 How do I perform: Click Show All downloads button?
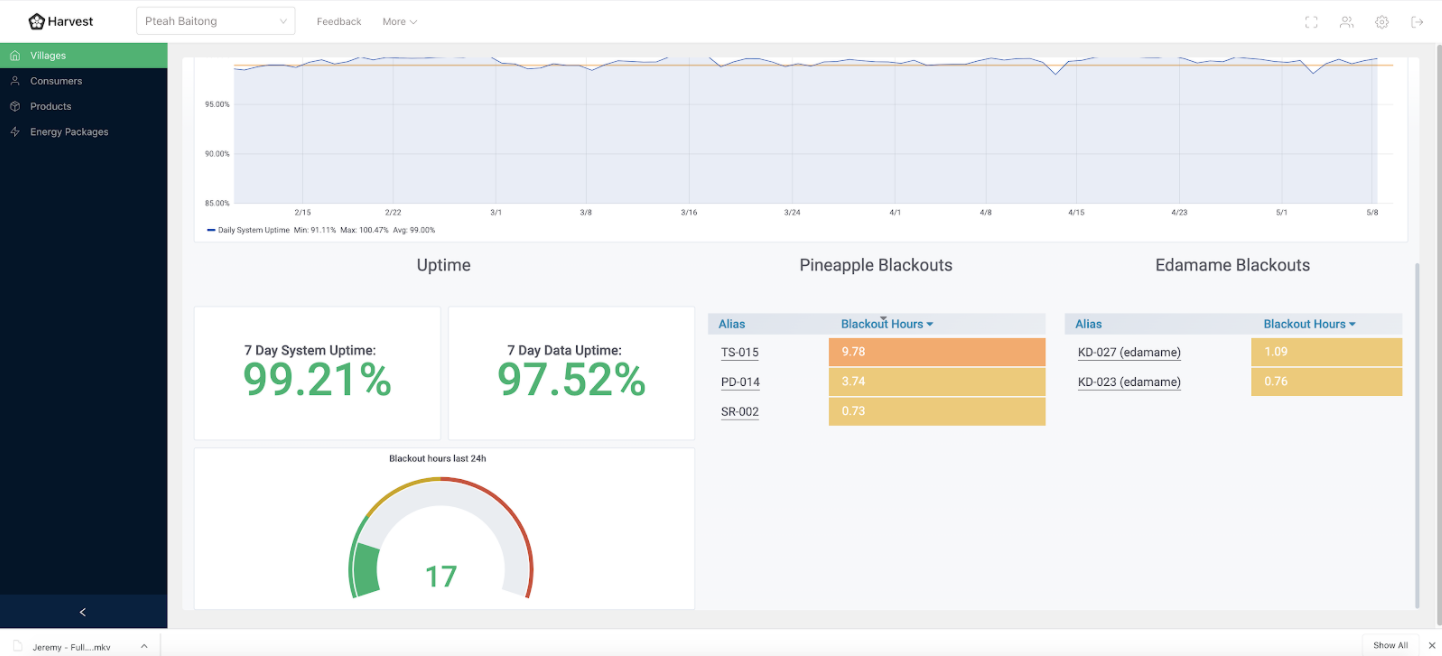click(1390, 646)
